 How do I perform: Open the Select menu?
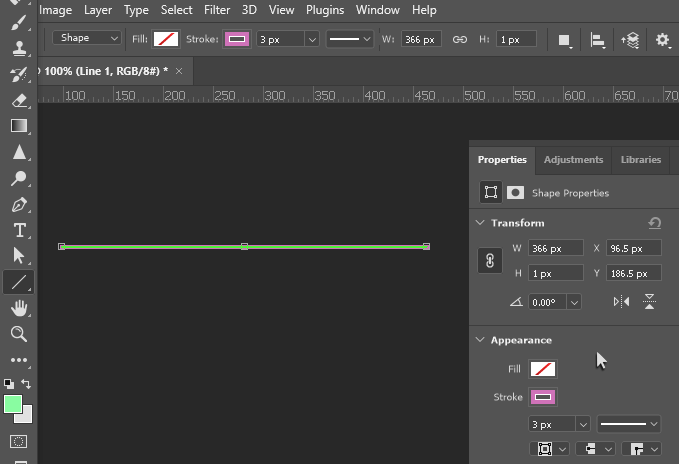177,10
